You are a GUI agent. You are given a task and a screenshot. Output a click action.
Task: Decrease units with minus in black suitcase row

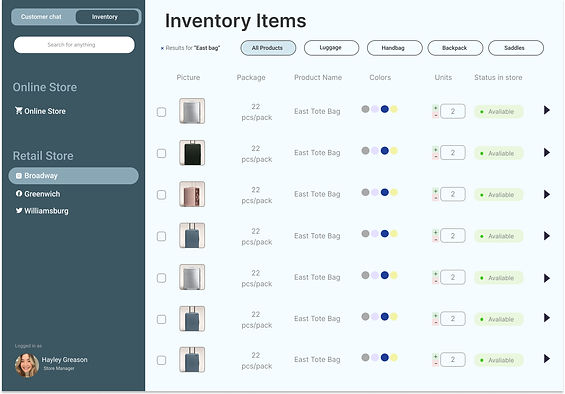(x=436, y=156)
